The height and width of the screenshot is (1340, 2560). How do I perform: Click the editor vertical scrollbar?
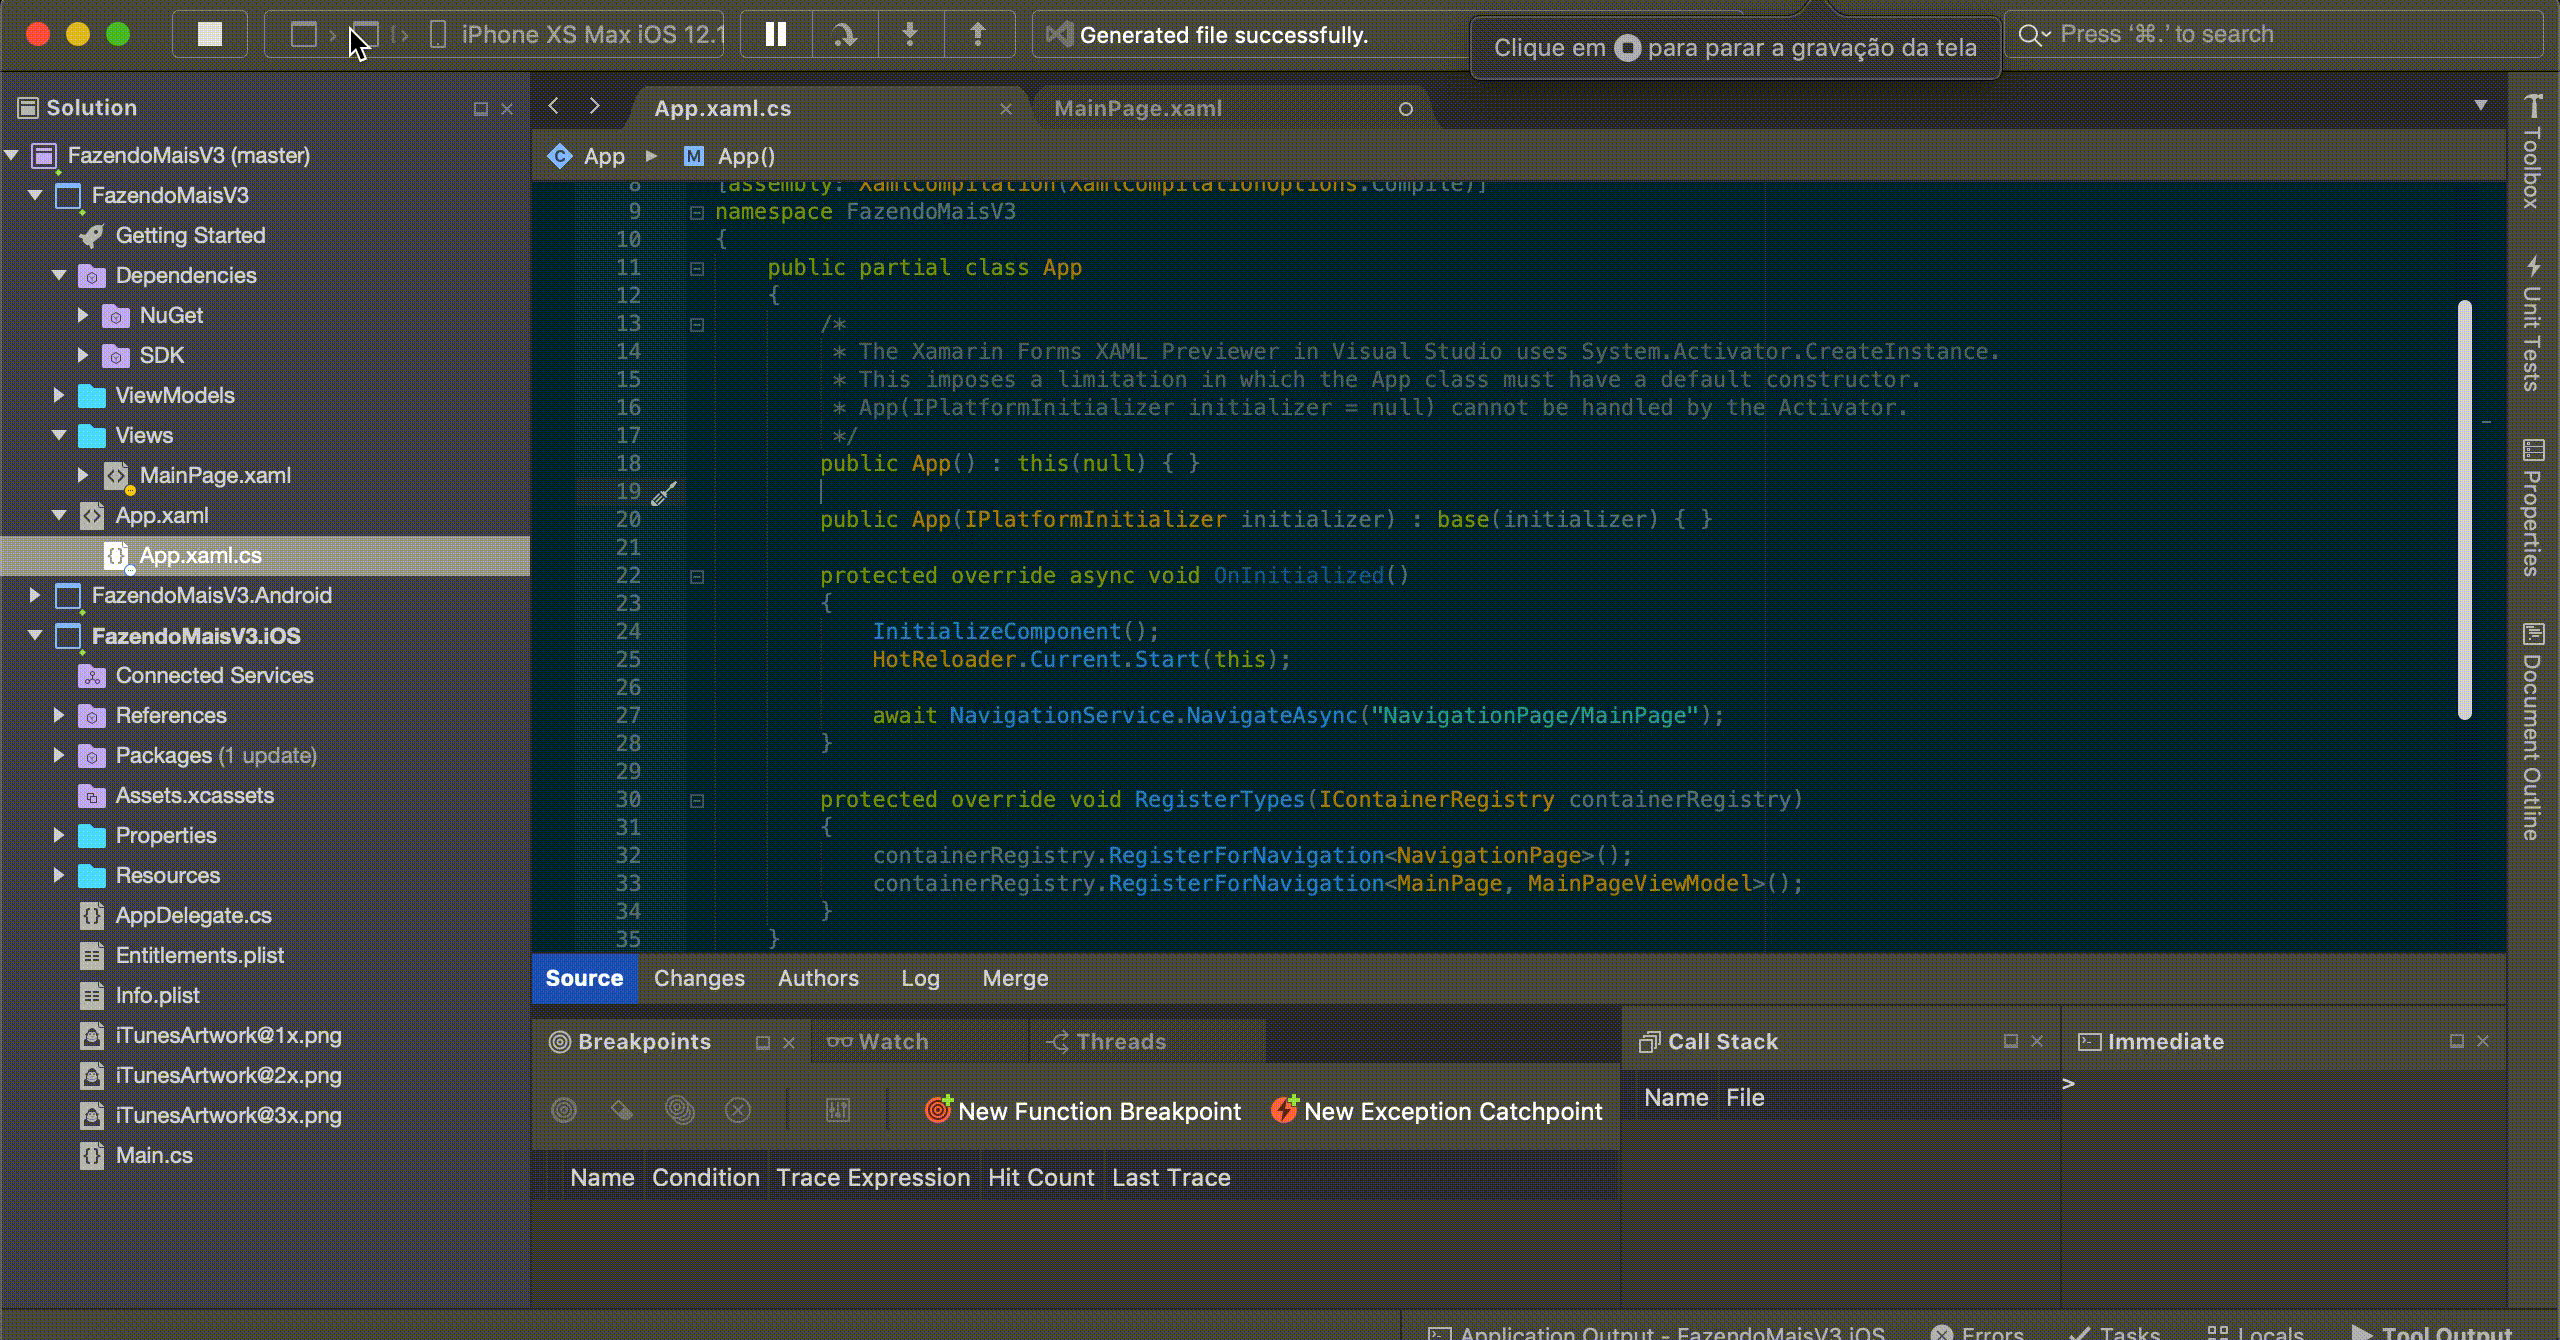tap(2465, 510)
